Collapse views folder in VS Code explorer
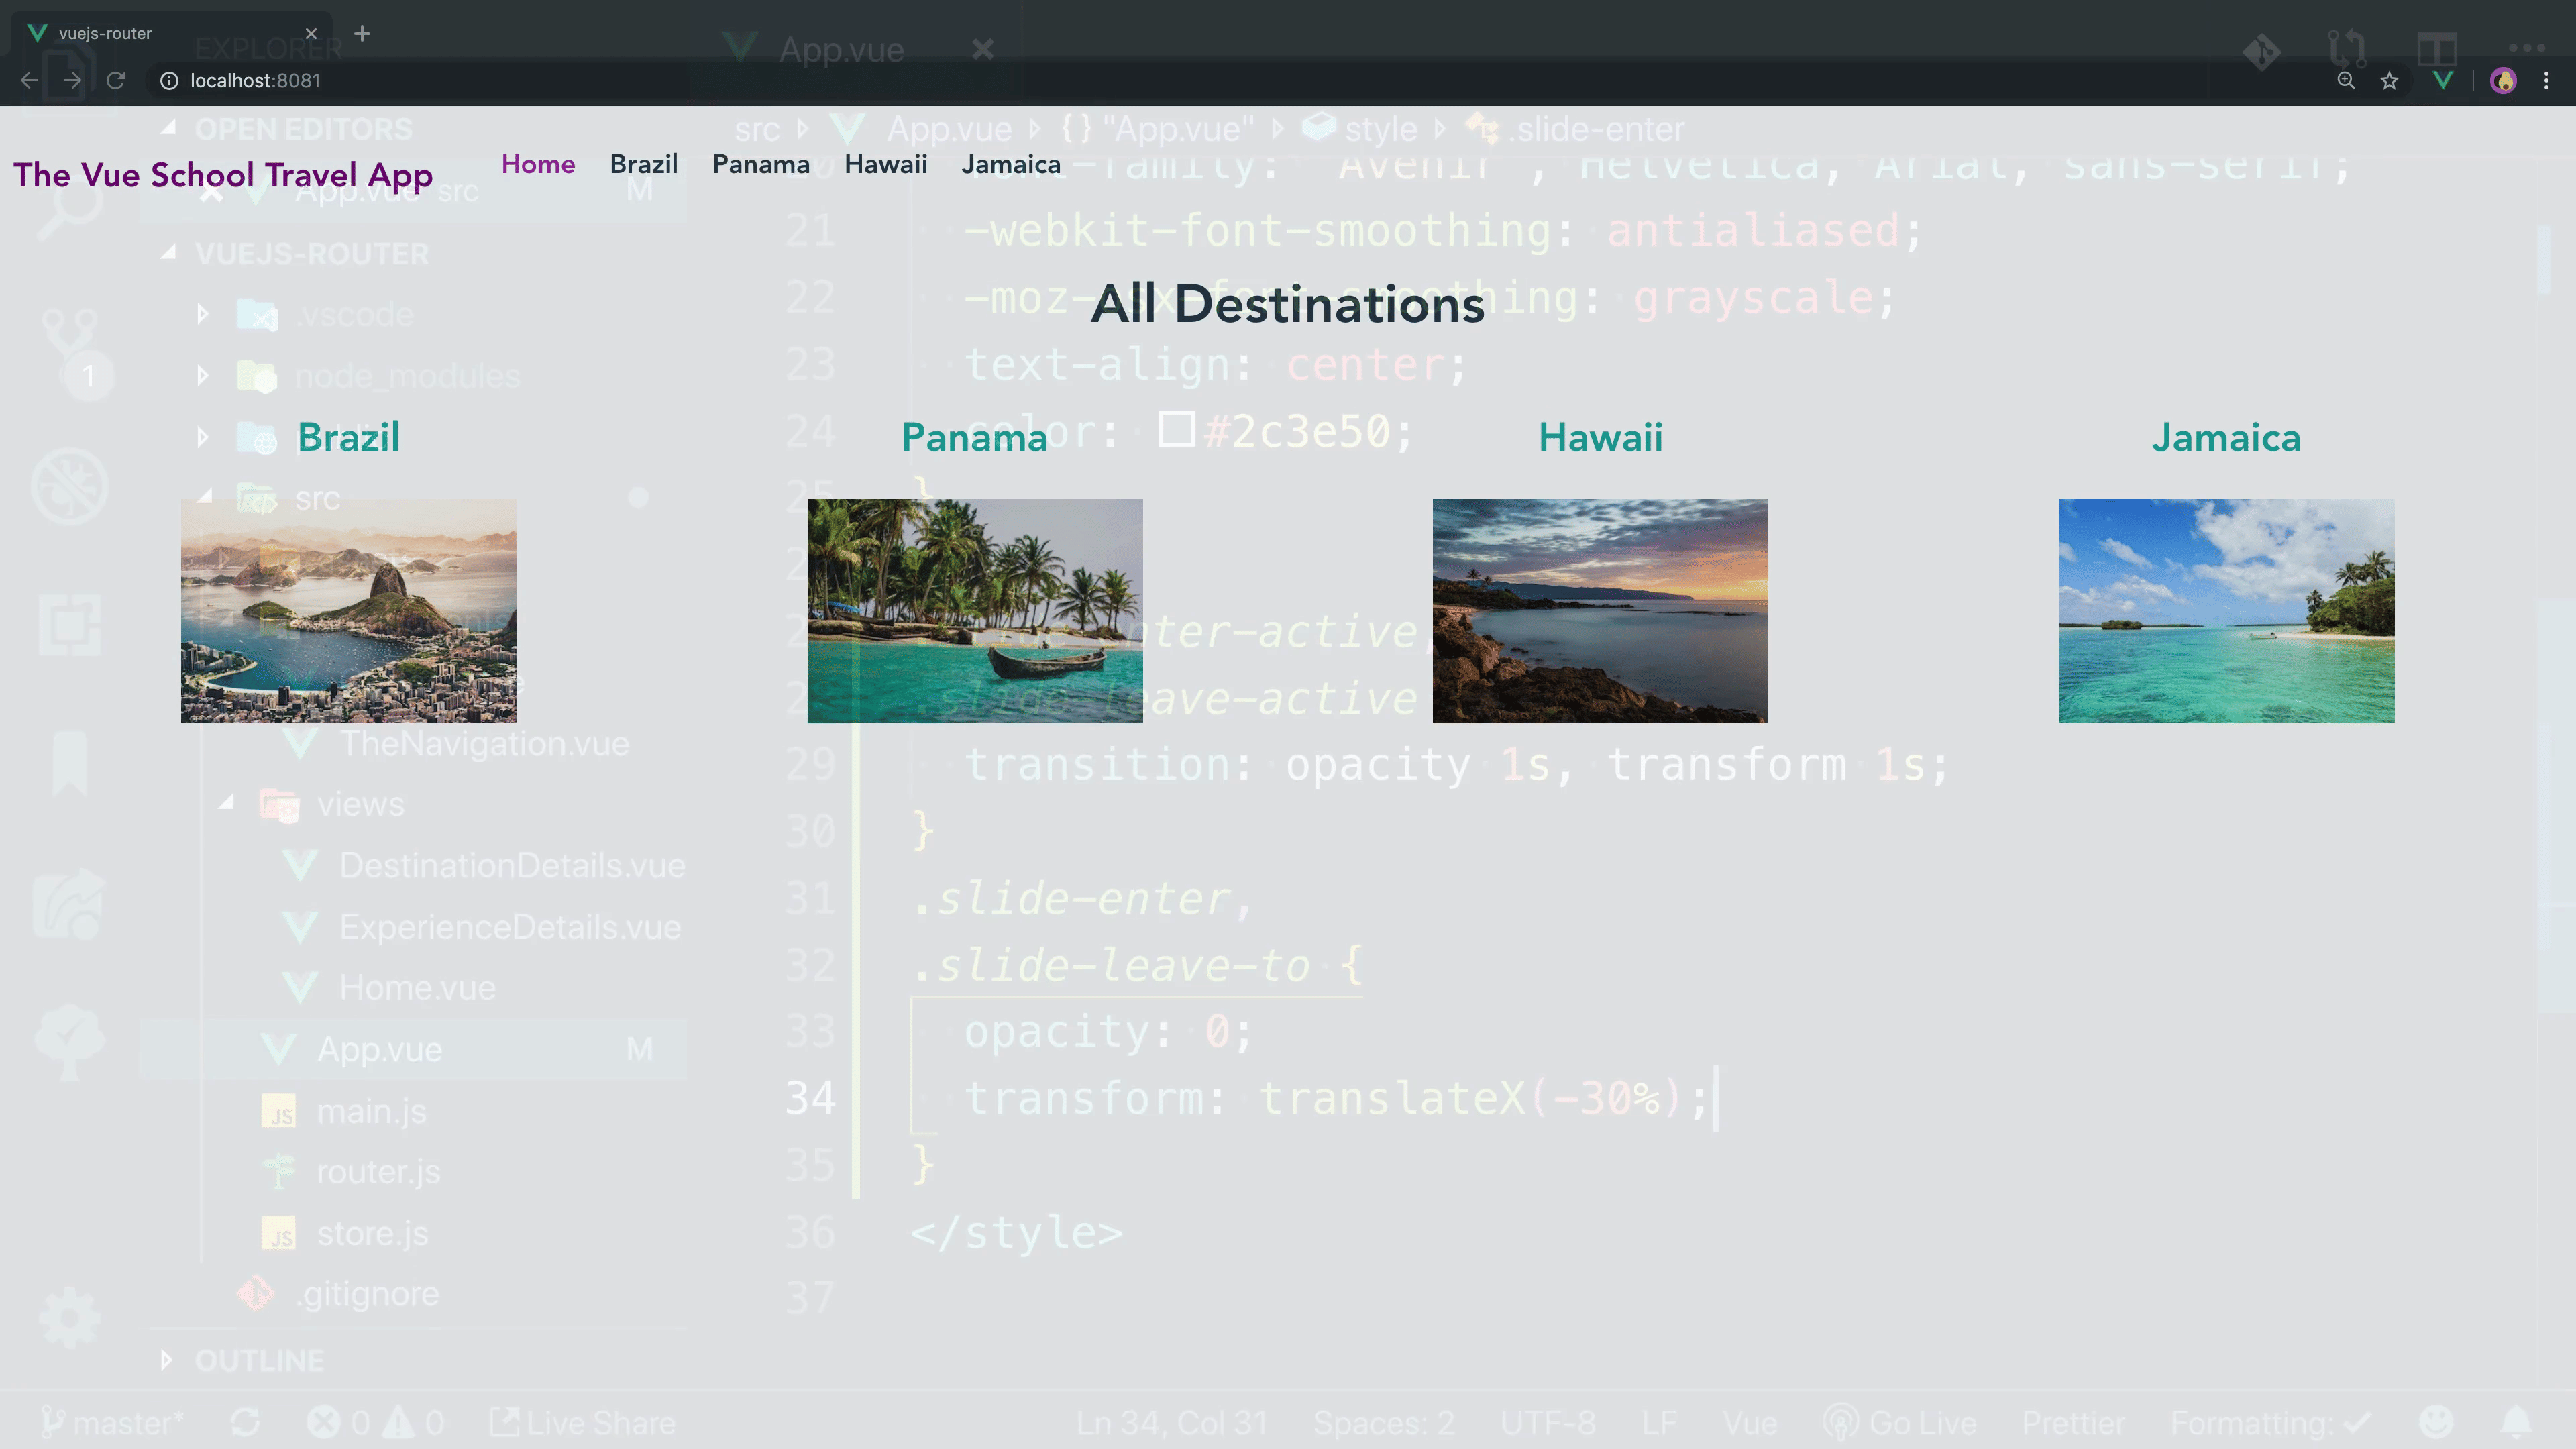This screenshot has height=1449, width=2576. [227, 803]
